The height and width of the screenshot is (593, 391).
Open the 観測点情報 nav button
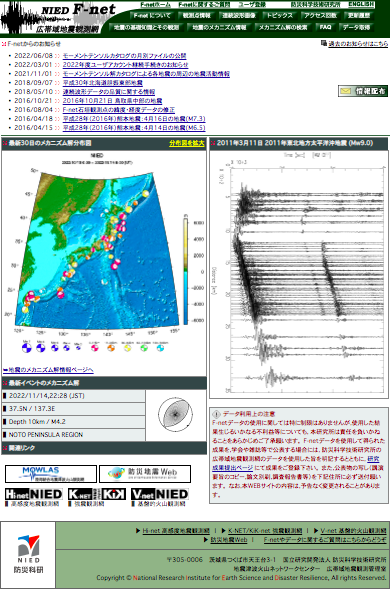tap(196, 16)
